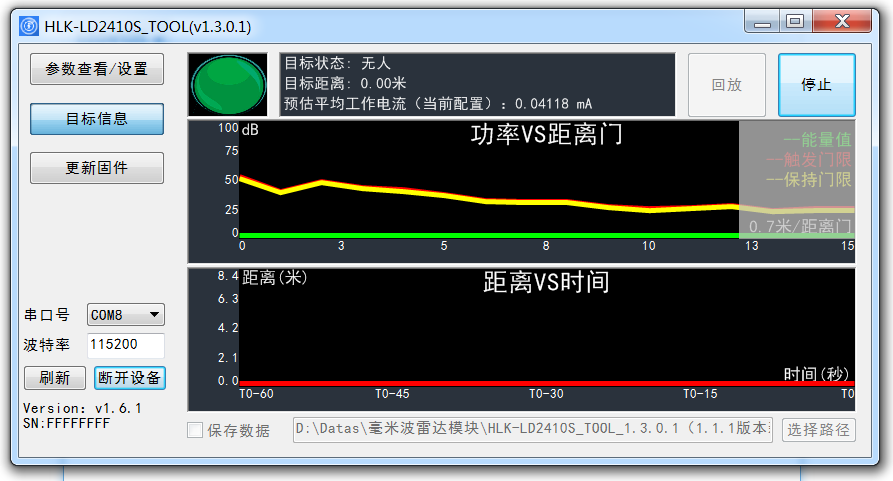Click the data save path text field
The image size is (893, 481).
pos(532,429)
